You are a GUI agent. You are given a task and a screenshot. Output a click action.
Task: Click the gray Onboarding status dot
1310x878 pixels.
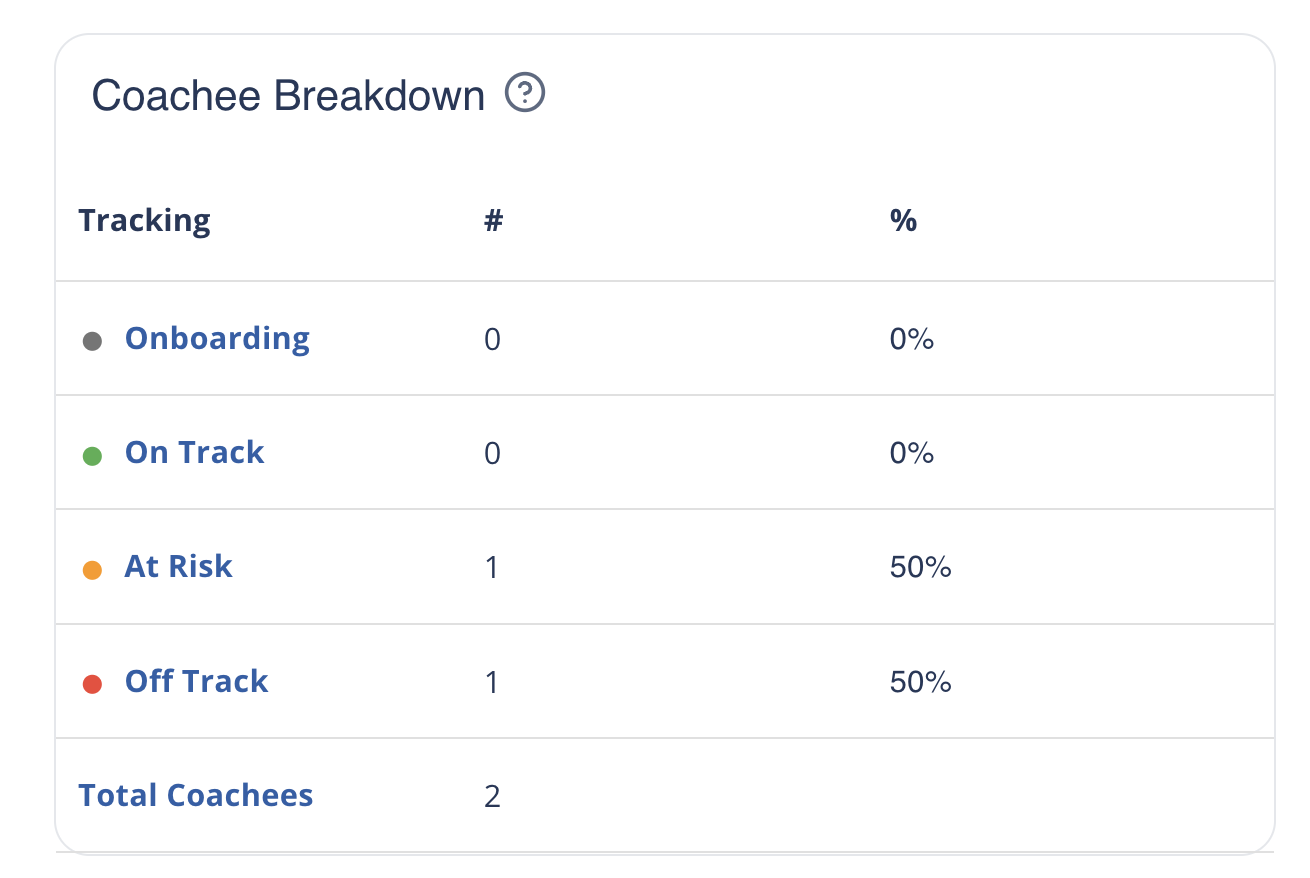point(92,341)
